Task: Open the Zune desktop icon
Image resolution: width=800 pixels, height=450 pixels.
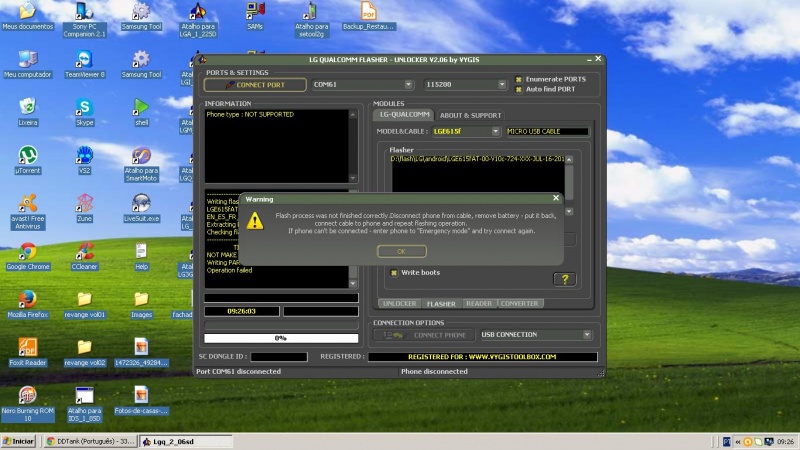Action: 84,208
